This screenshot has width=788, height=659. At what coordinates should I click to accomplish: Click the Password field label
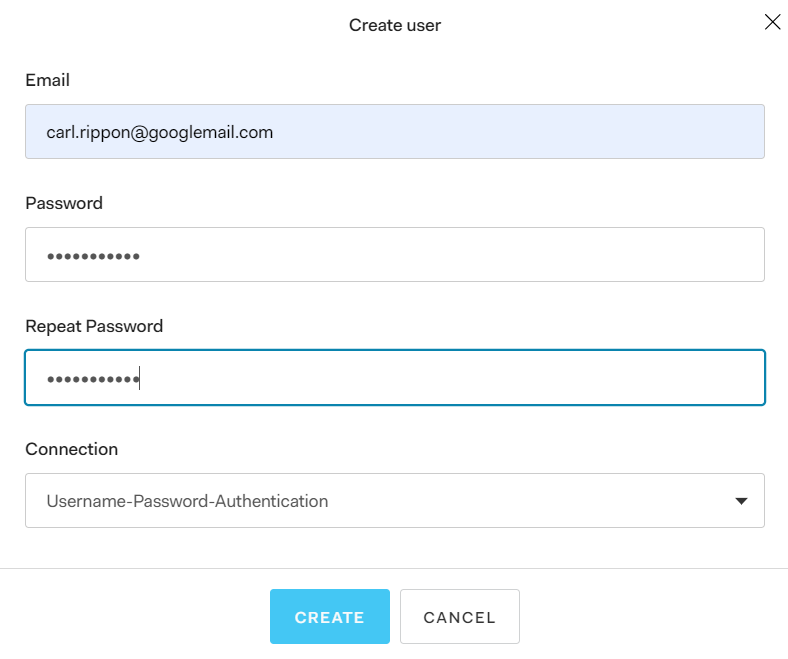point(64,203)
